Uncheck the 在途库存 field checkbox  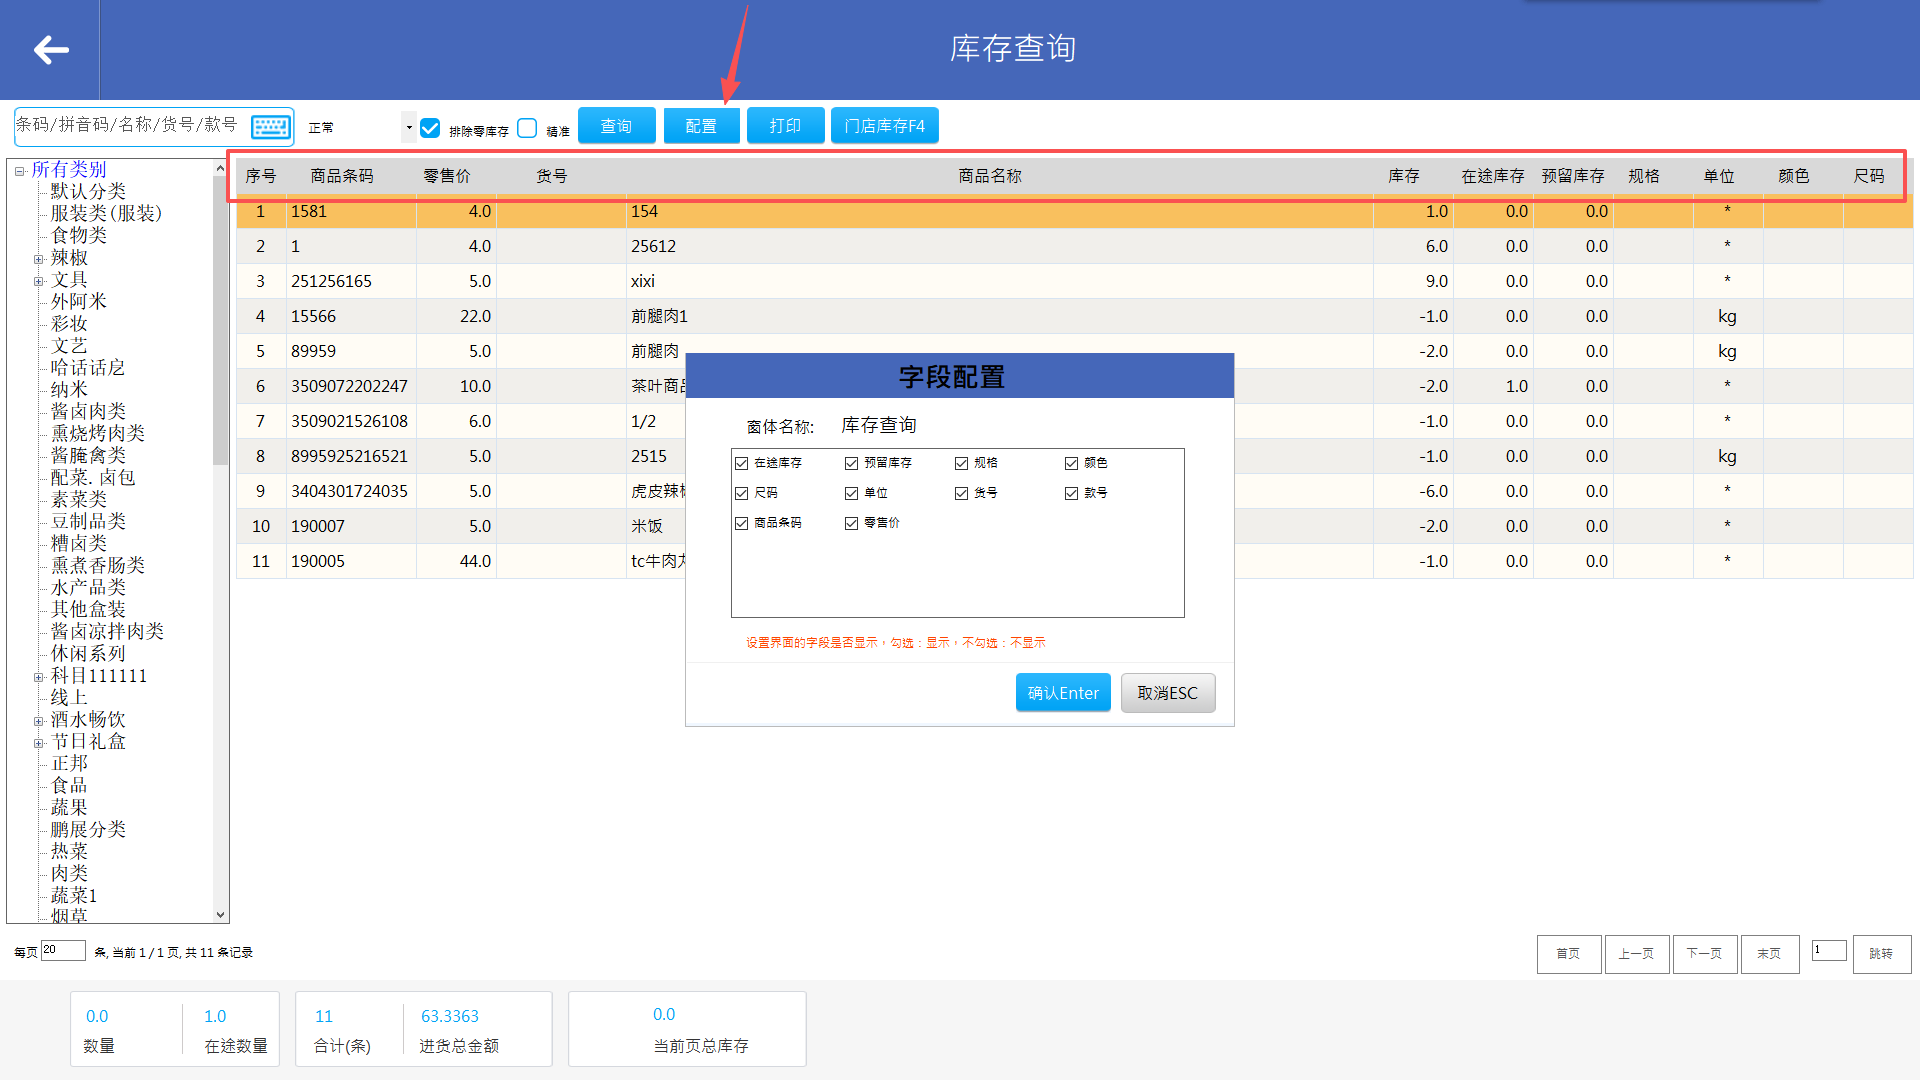coord(742,463)
